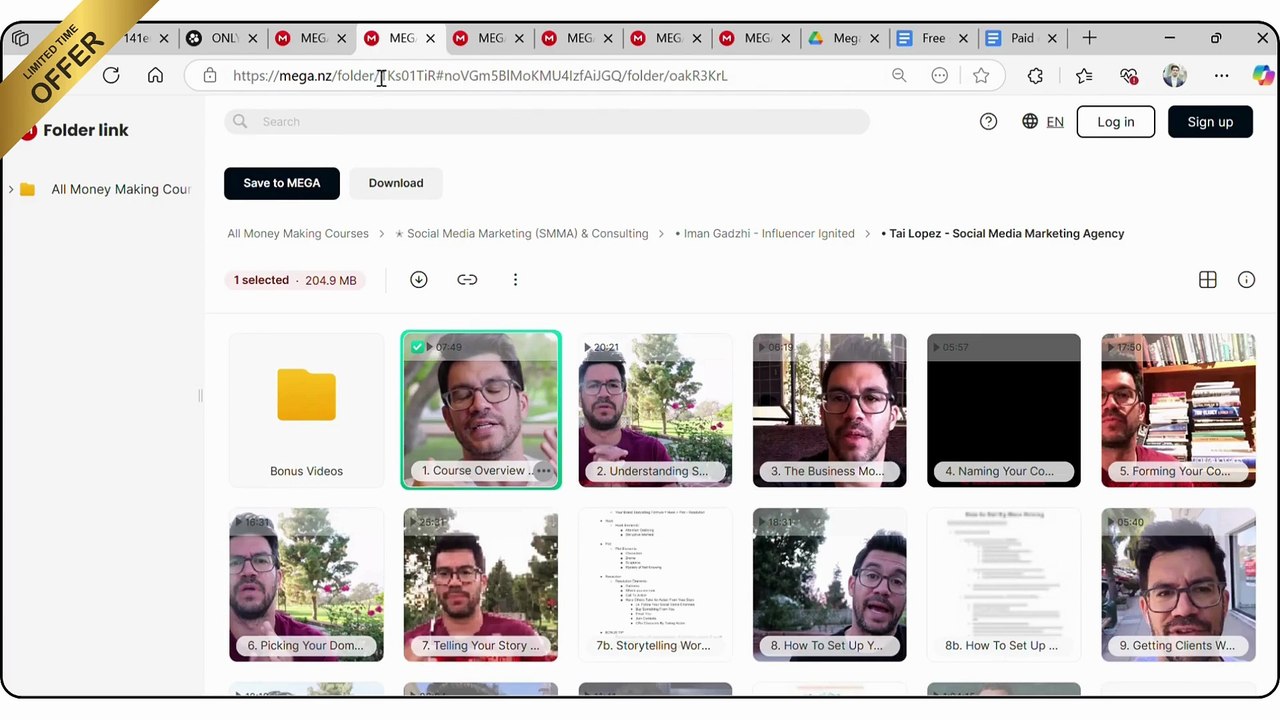Image resolution: width=1280 pixels, height=720 pixels.
Task: Click the Search input field
Action: click(x=547, y=122)
